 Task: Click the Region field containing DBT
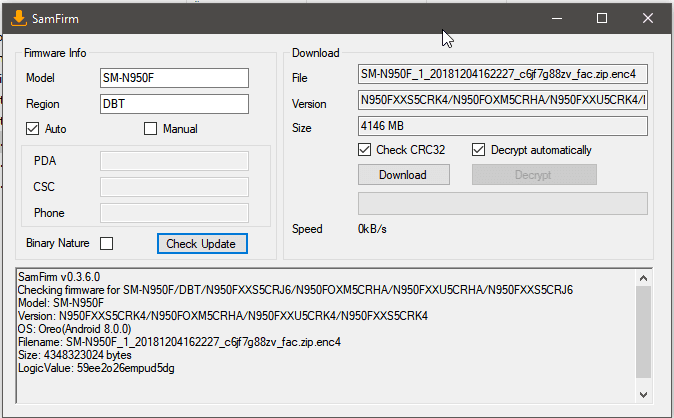(x=174, y=104)
